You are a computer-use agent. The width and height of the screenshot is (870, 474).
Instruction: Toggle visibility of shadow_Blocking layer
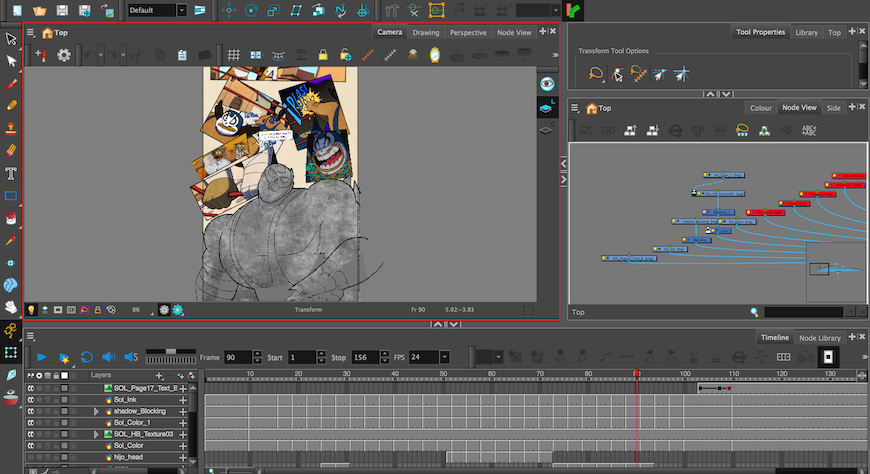click(x=31, y=411)
